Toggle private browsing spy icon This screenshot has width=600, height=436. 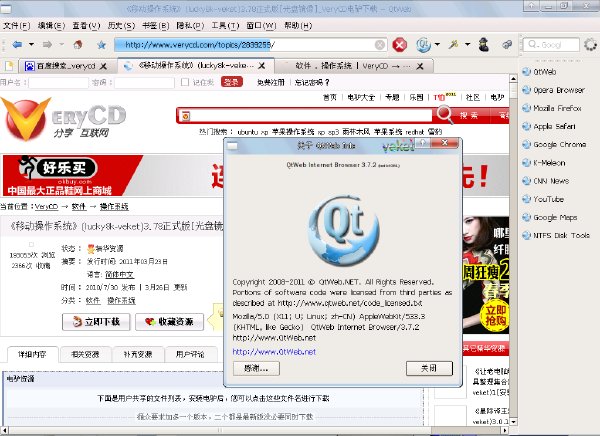[x=484, y=44]
